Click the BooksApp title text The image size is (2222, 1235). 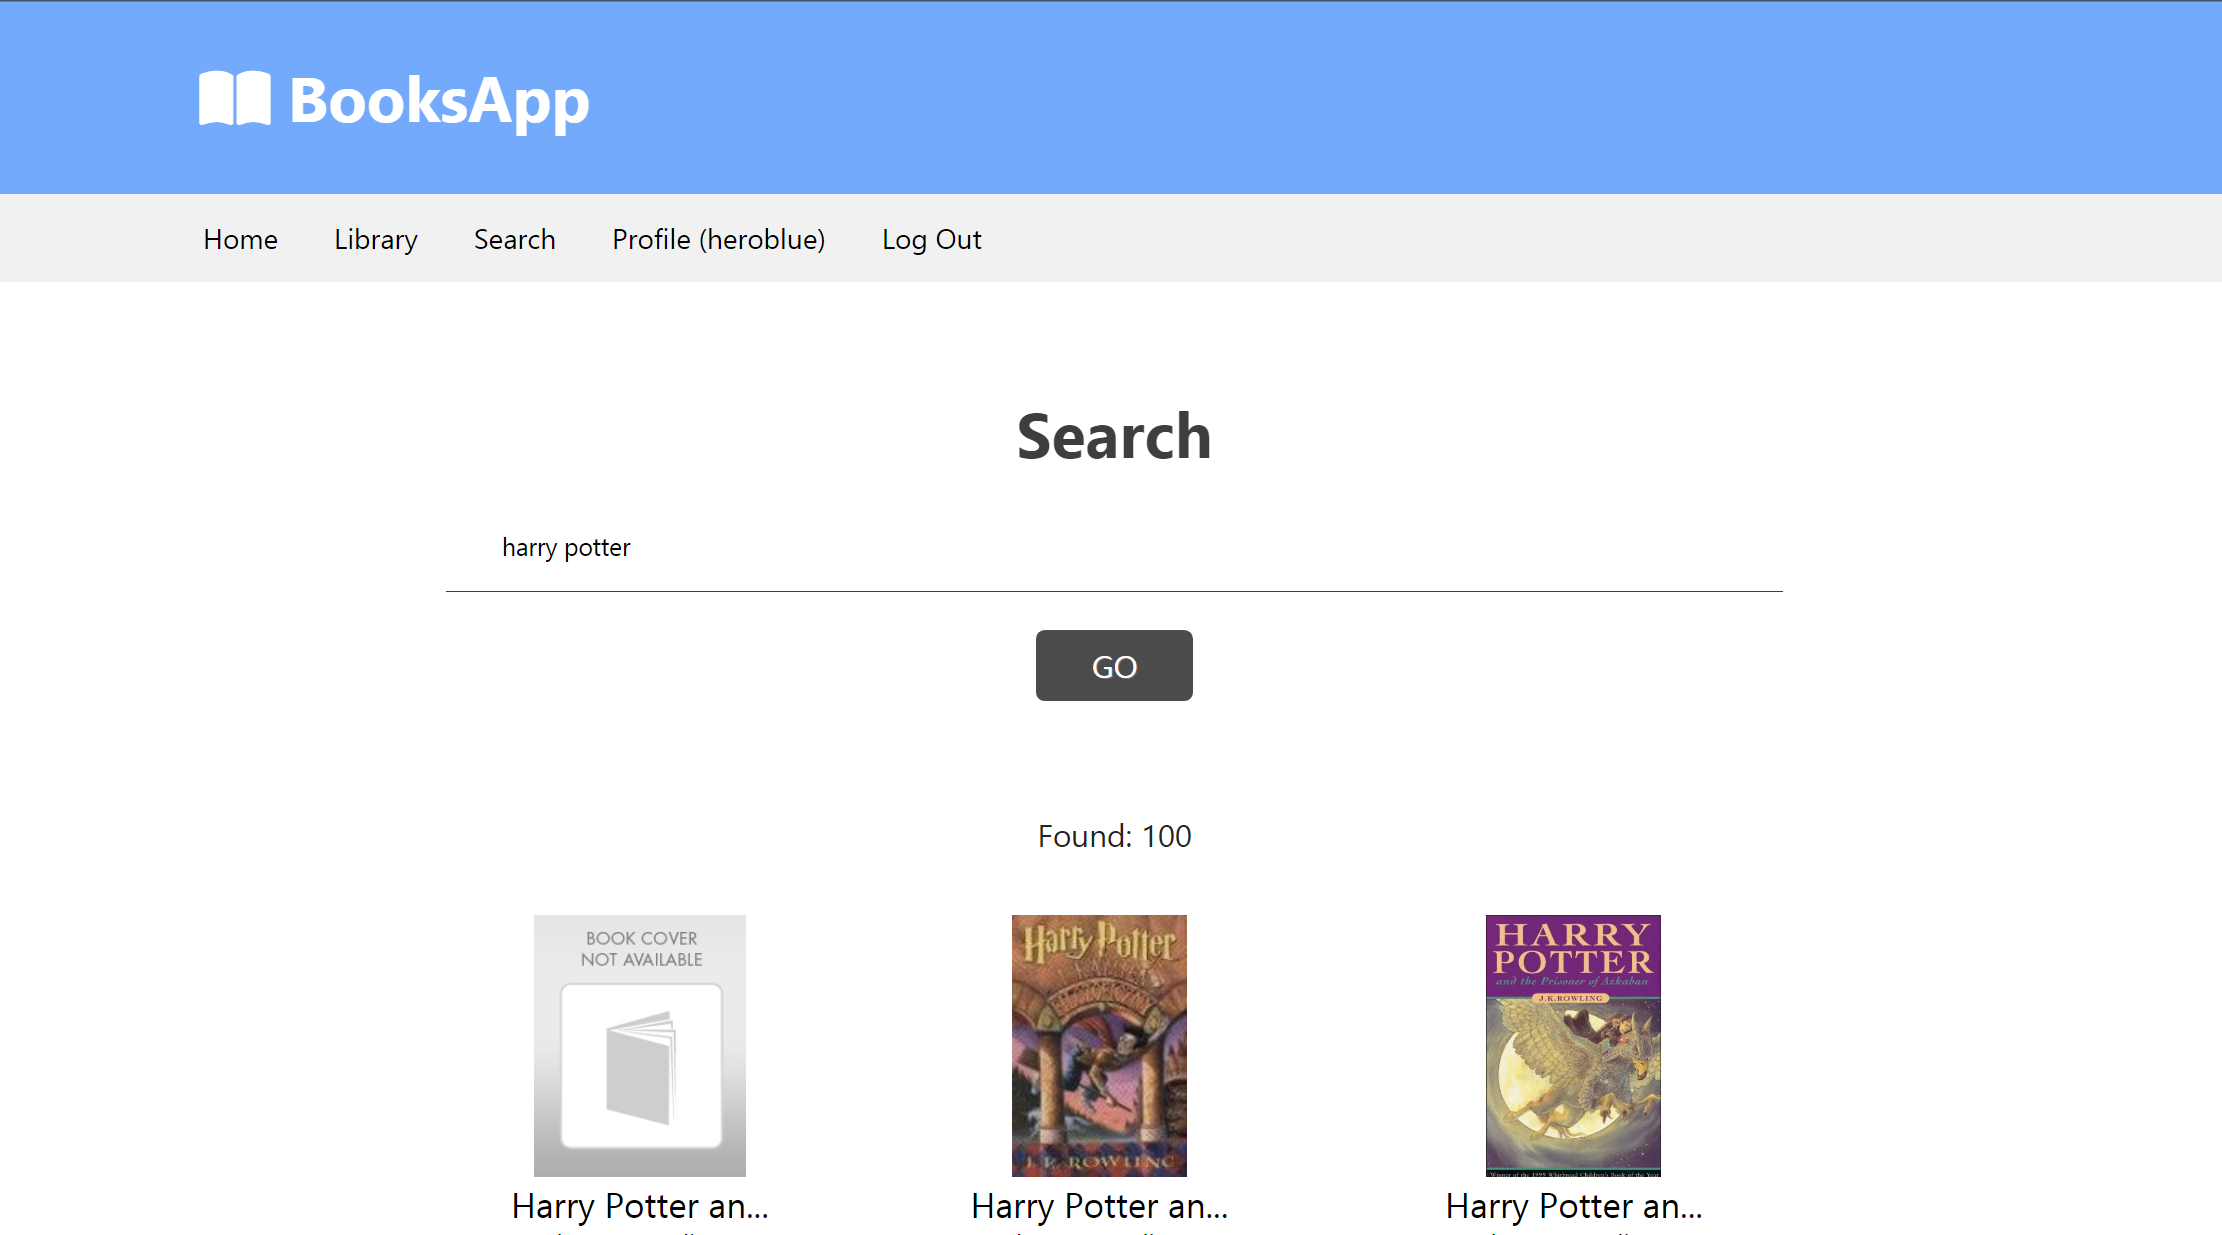[439, 101]
